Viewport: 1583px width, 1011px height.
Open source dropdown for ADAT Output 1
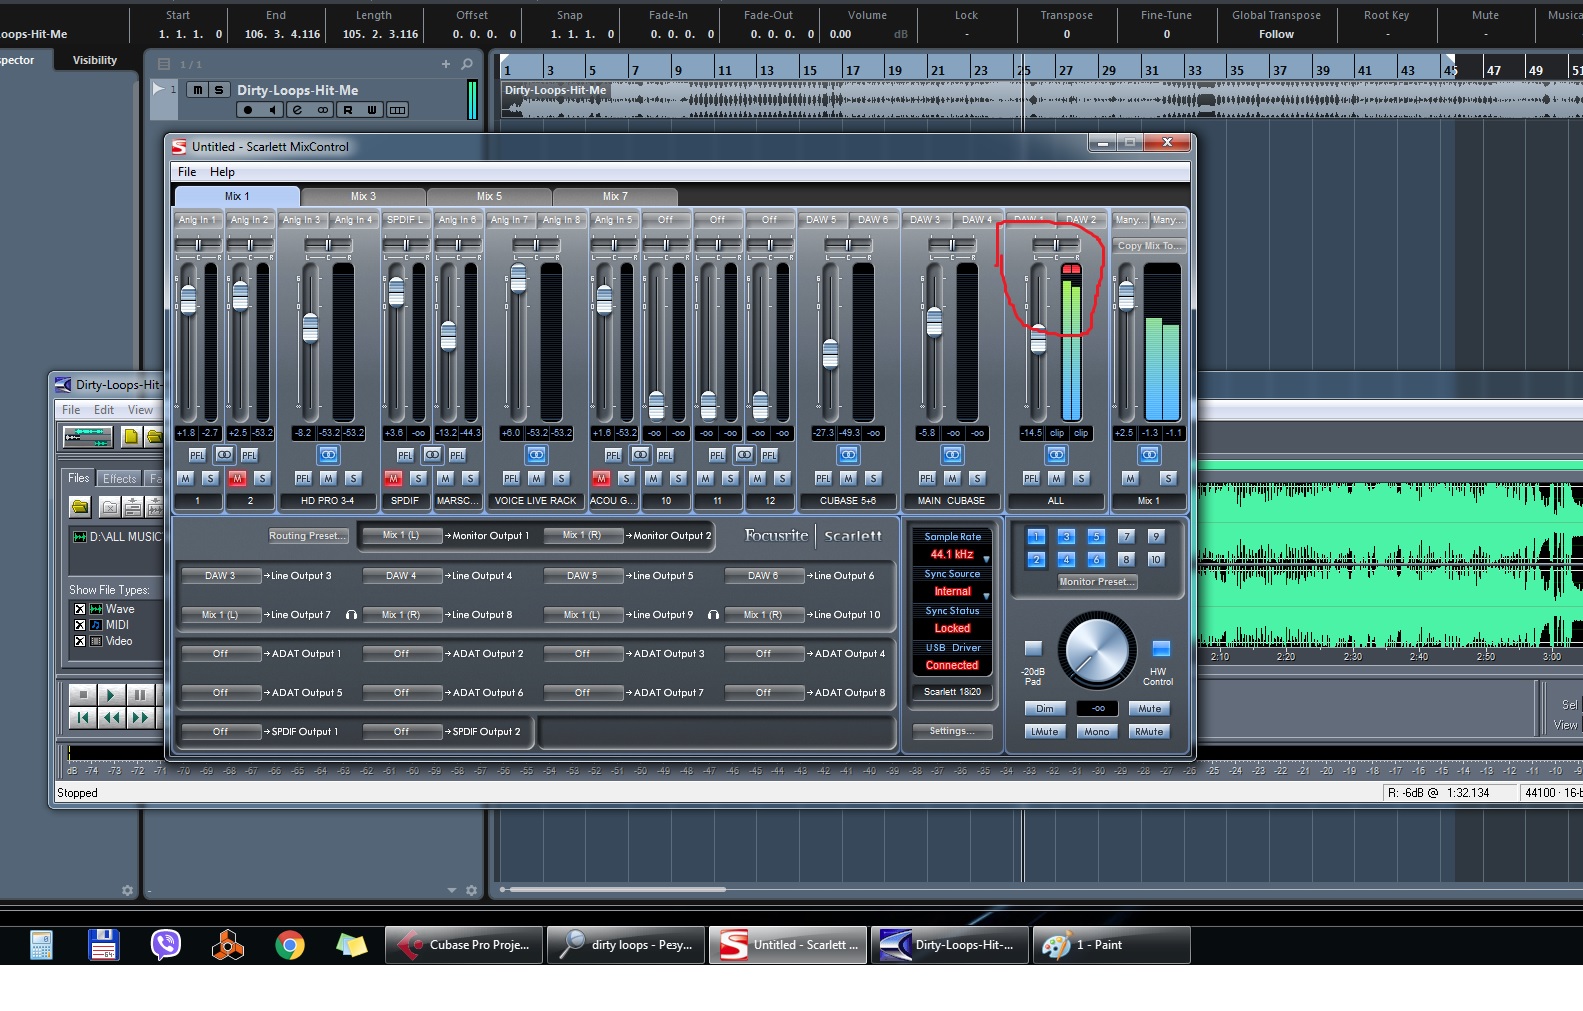pyautogui.click(x=220, y=654)
